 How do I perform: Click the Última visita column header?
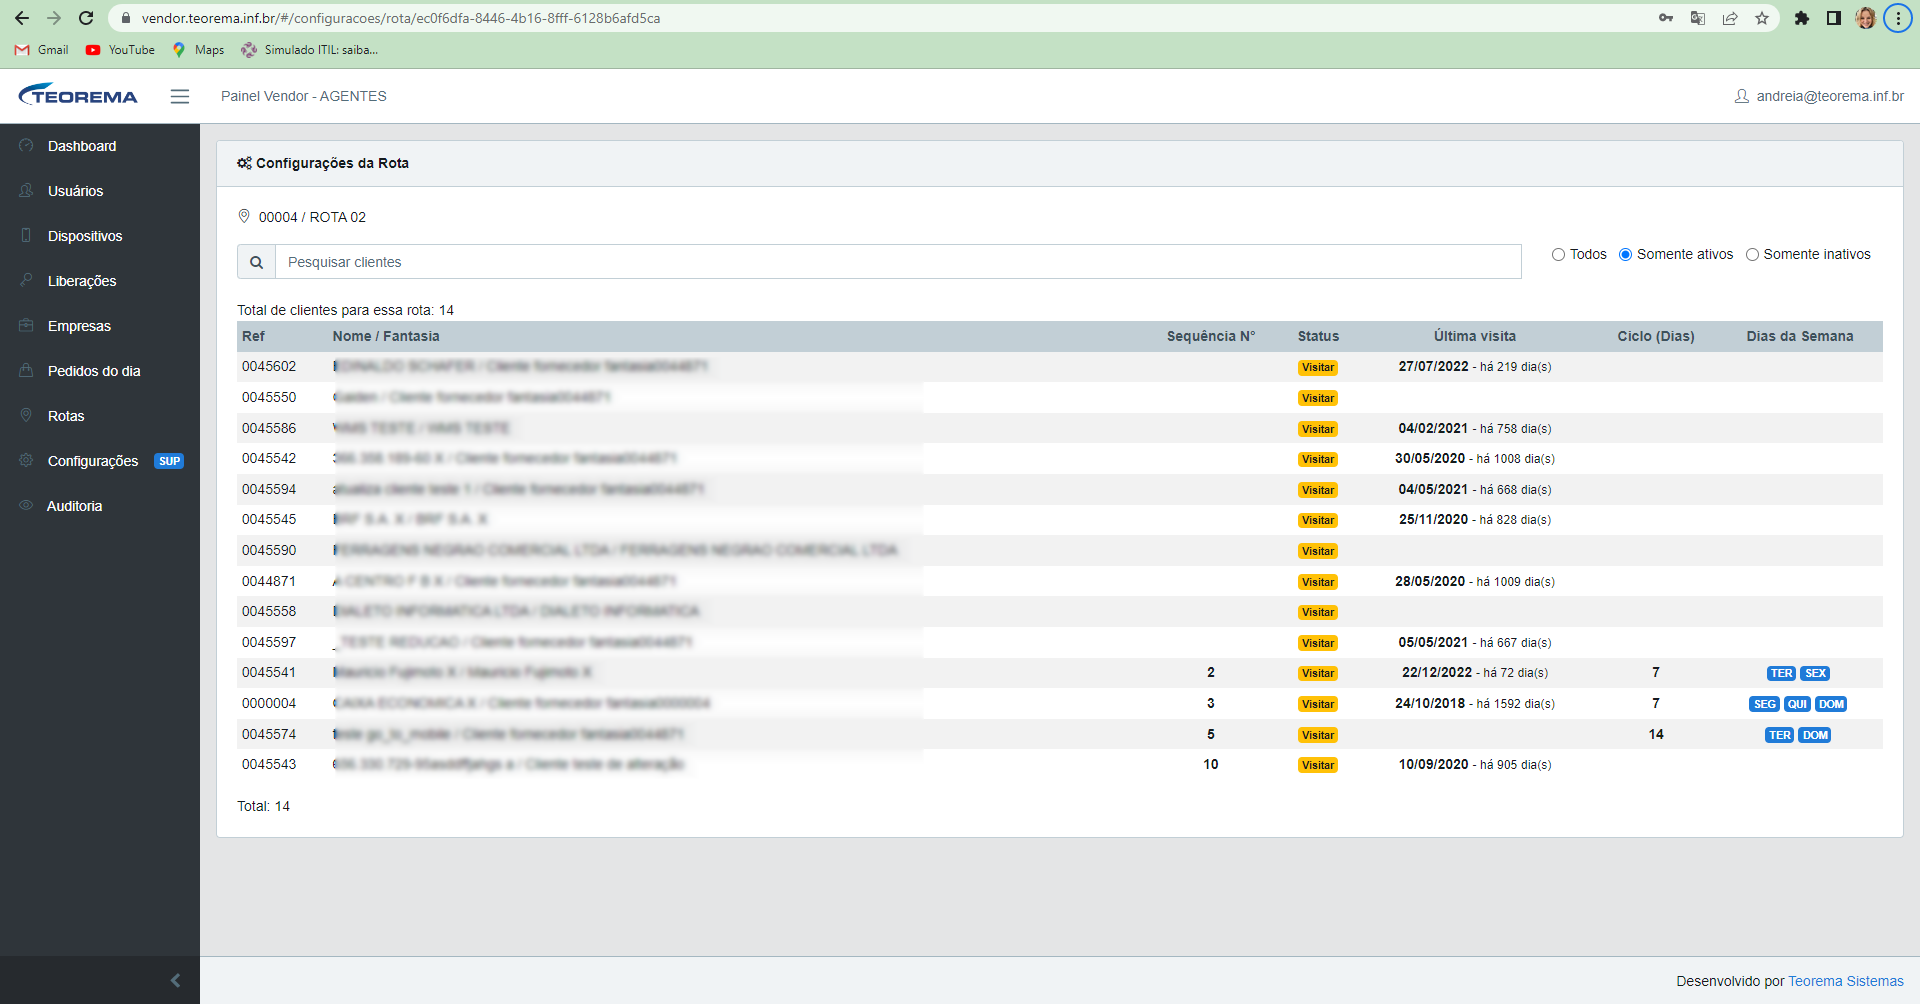1475,336
